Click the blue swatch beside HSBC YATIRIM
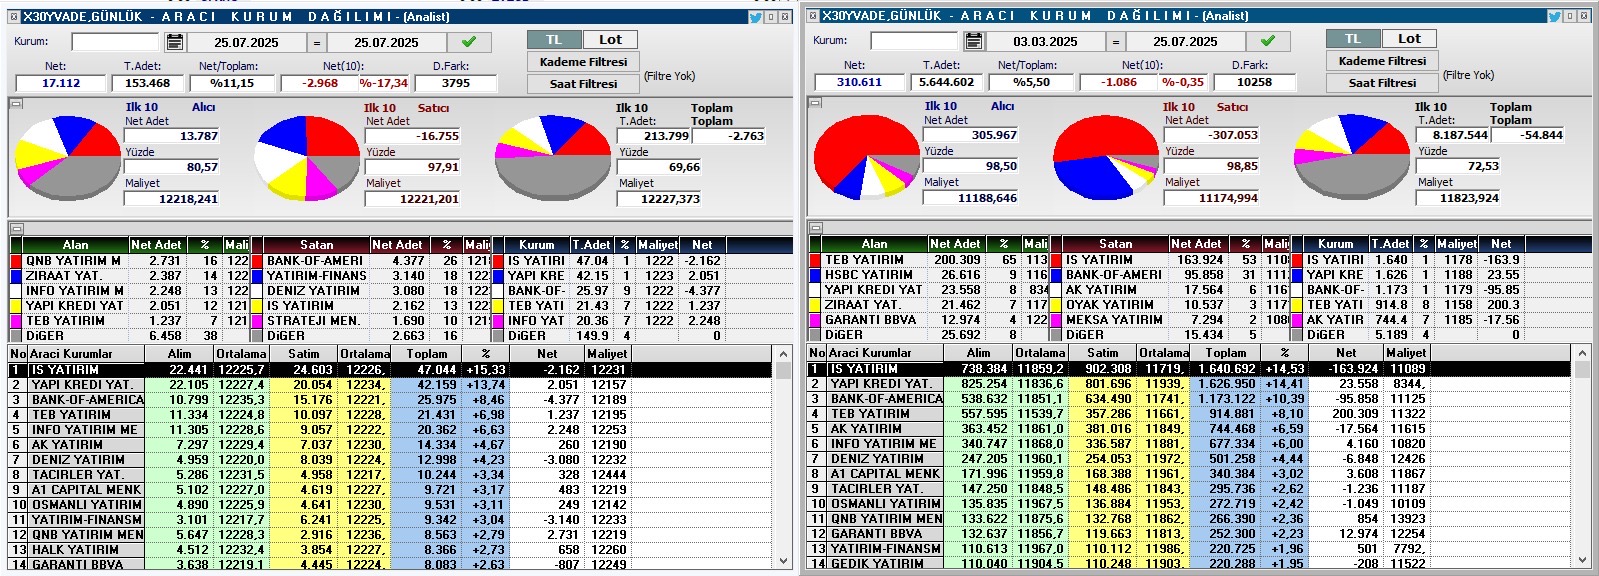This screenshot has width=1599, height=576. (815, 275)
